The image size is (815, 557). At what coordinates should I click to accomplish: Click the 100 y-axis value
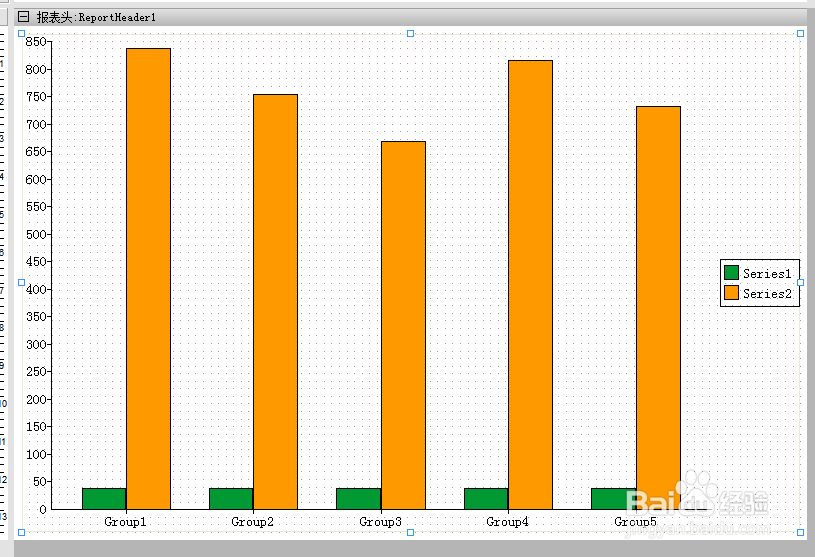point(36,454)
